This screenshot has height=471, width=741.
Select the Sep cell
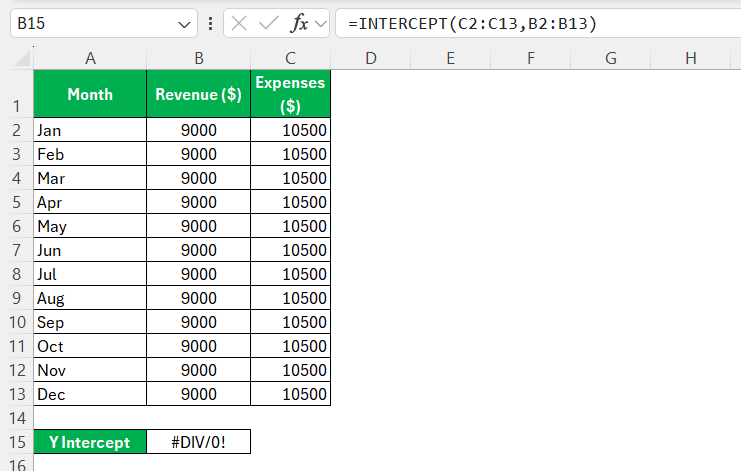pos(90,322)
